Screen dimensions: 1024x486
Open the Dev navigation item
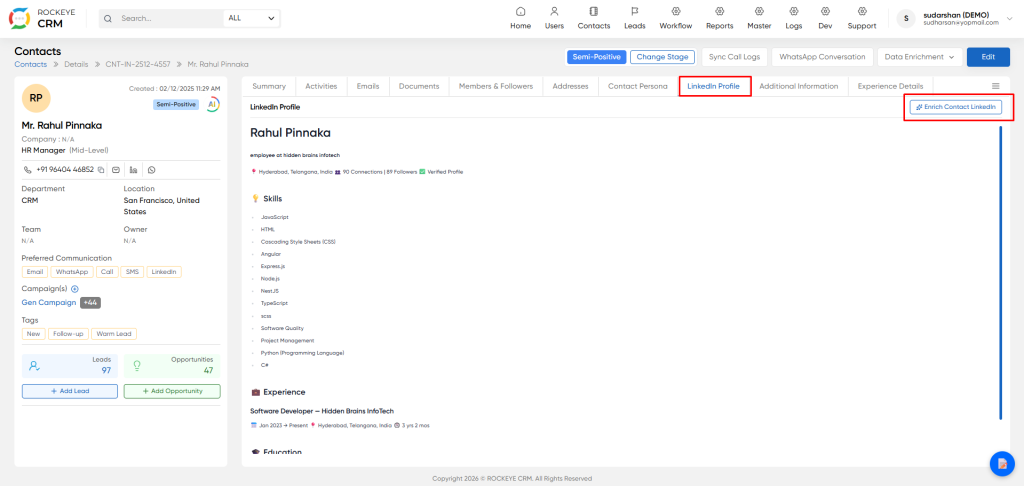click(x=825, y=18)
